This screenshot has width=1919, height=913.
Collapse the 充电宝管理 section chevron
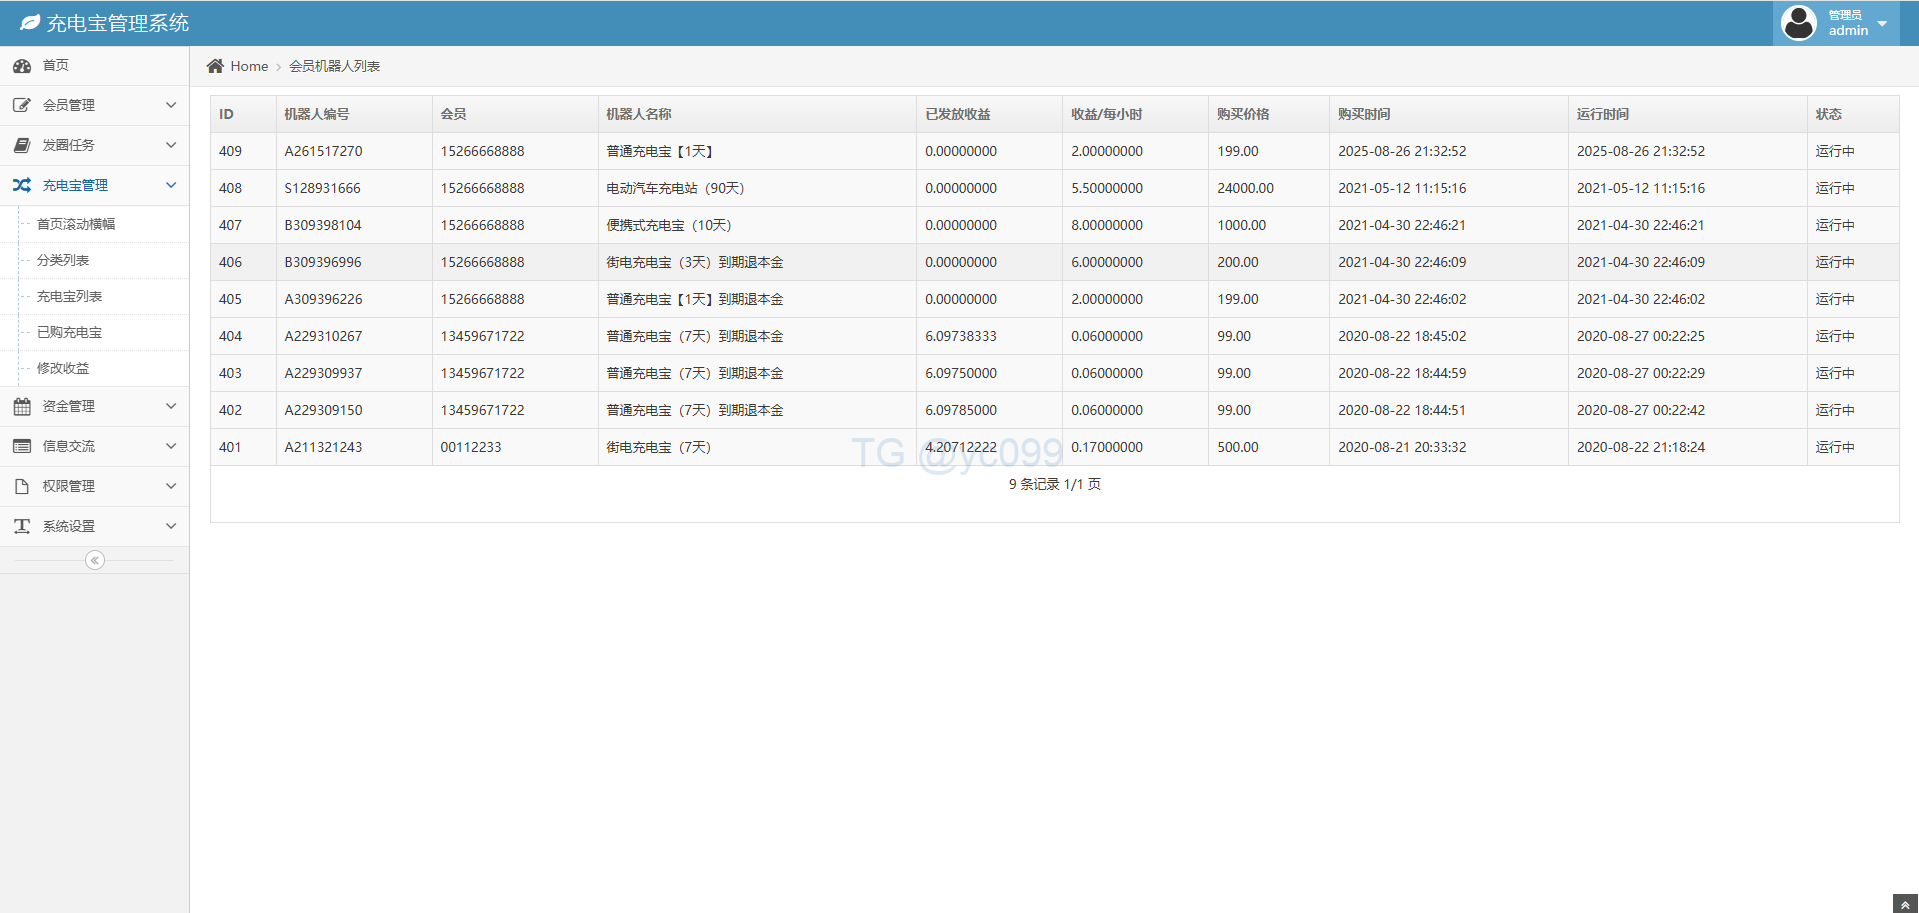pos(171,185)
